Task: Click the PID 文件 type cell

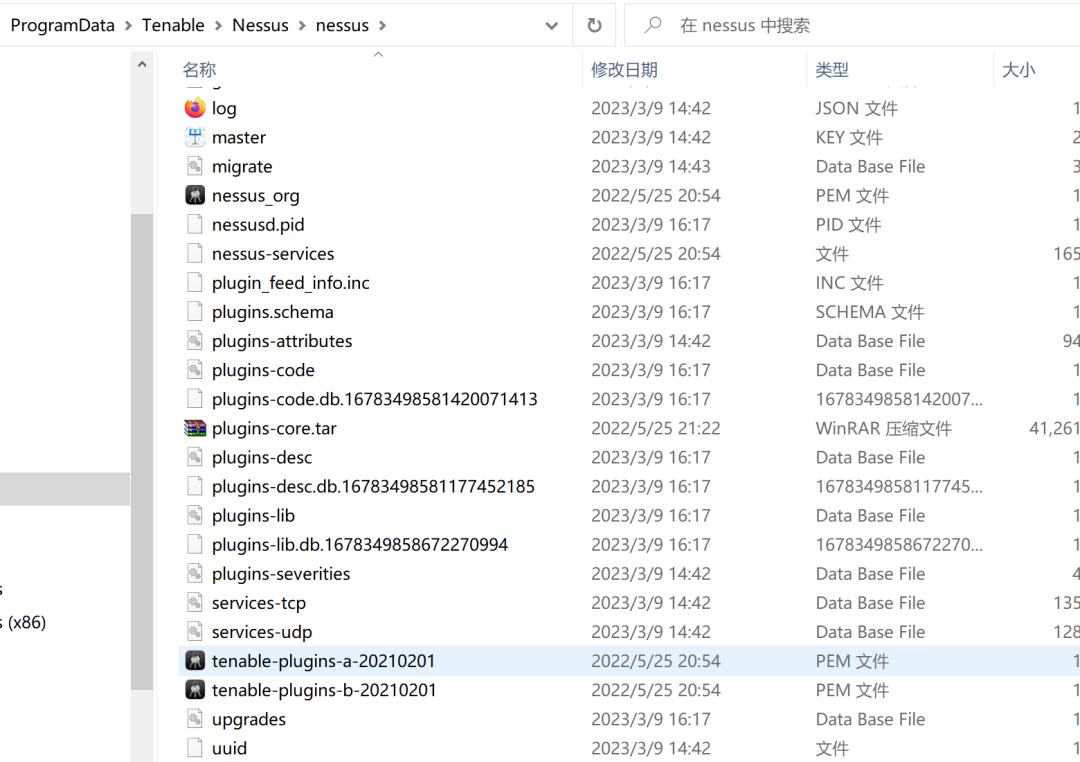Action: click(x=849, y=225)
